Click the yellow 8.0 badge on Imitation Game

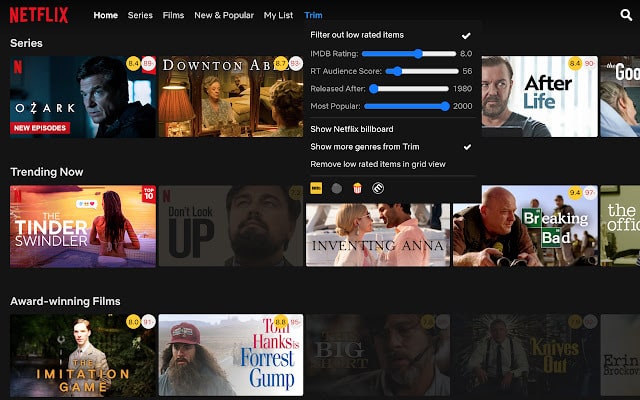(133, 322)
